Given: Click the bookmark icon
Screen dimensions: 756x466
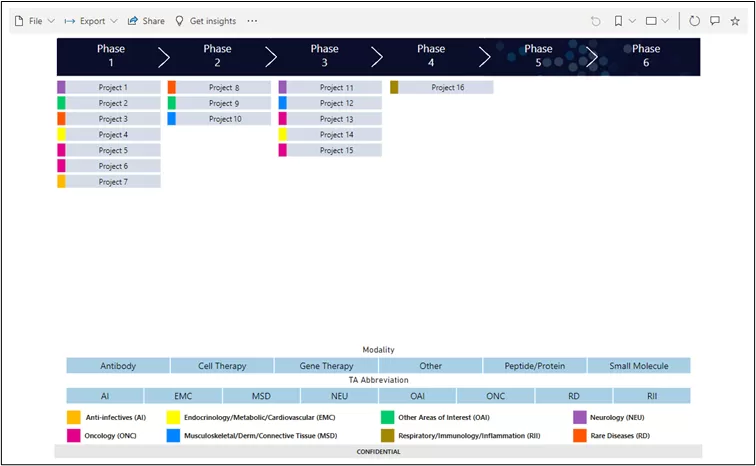Looking at the screenshot, I should pyautogui.click(x=619, y=21).
